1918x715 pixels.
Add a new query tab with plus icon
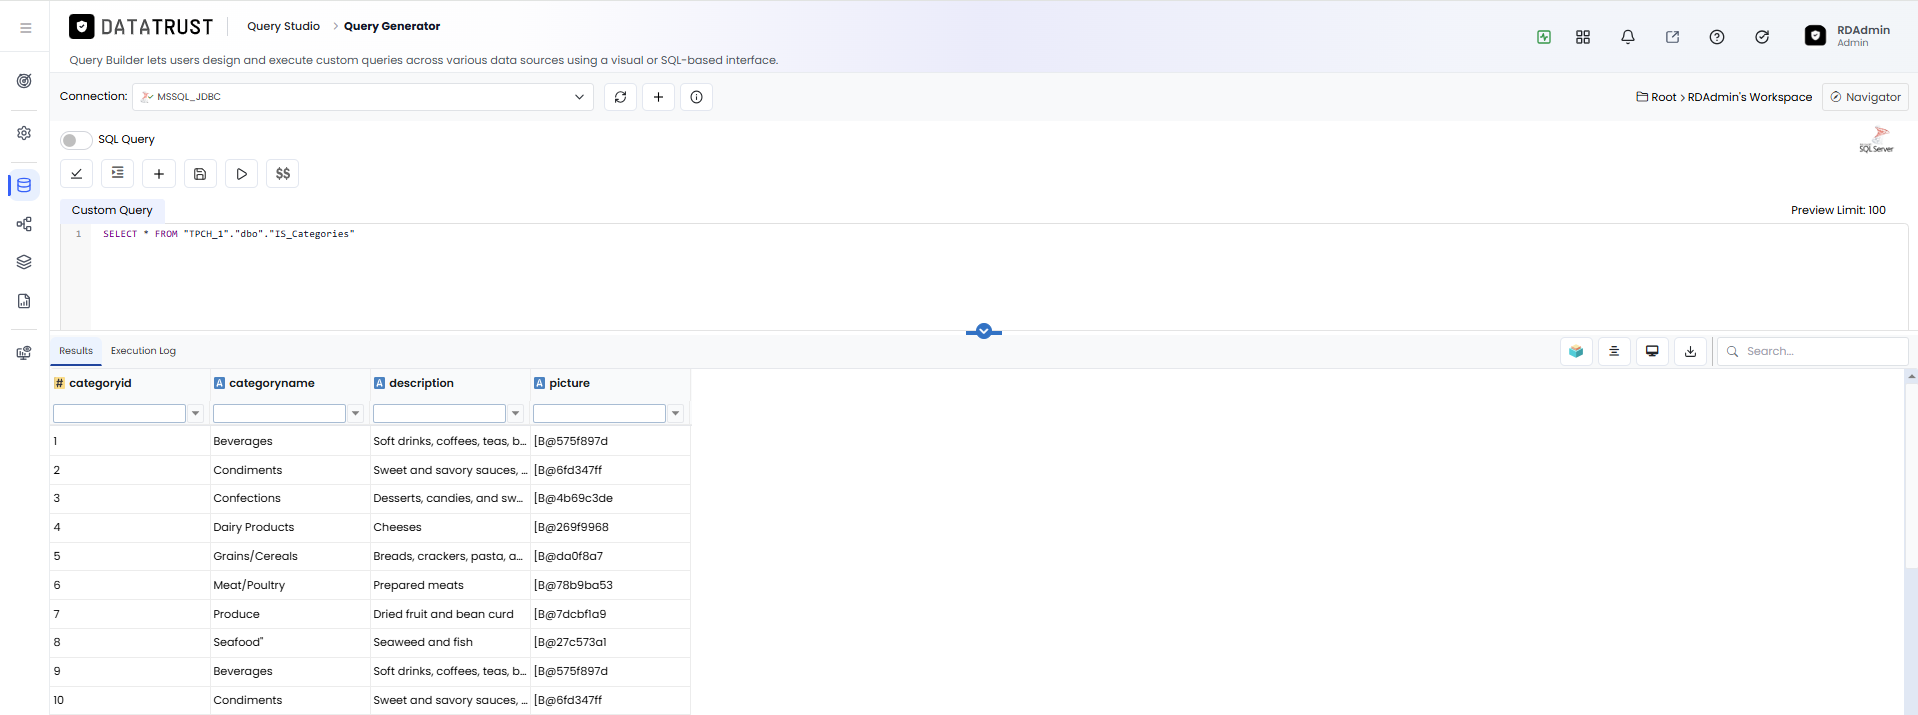pos(159,174)
